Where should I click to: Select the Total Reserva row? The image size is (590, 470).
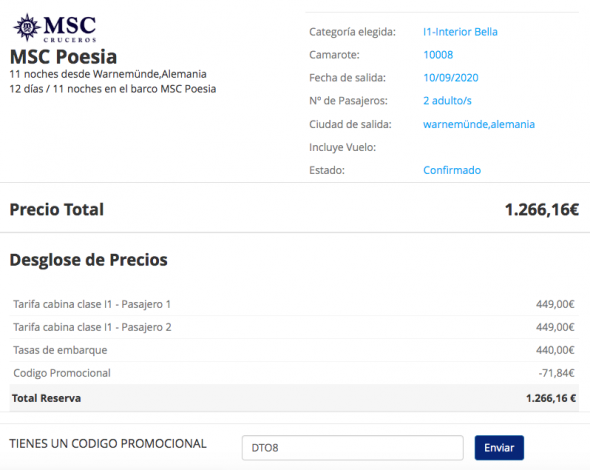click(x=294, y=398)
